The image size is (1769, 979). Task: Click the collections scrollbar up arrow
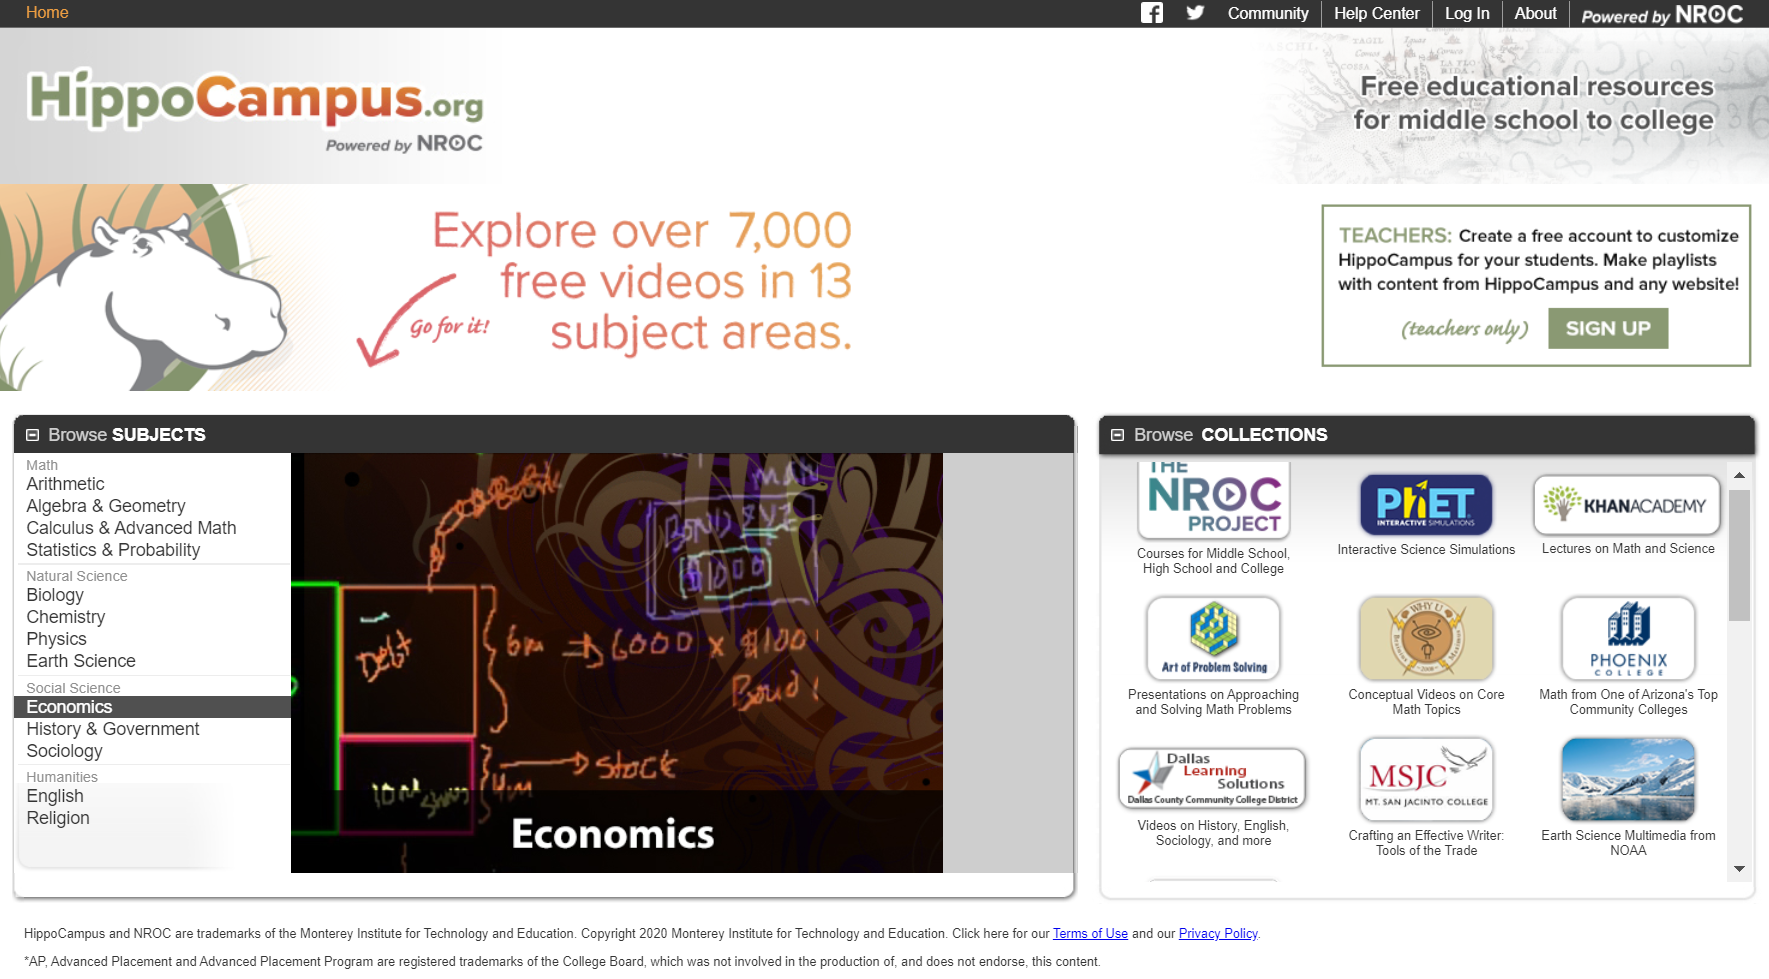pos(1740,475)
